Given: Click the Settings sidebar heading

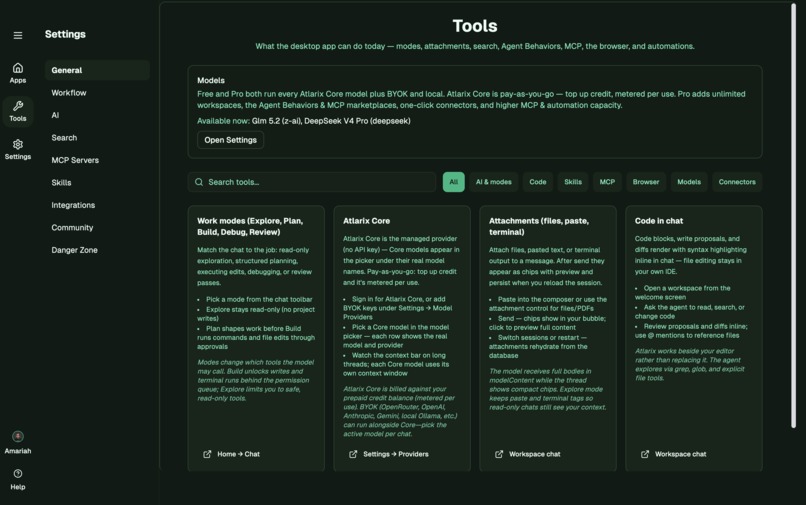Looking at the screenshot, I should [65, 34].
